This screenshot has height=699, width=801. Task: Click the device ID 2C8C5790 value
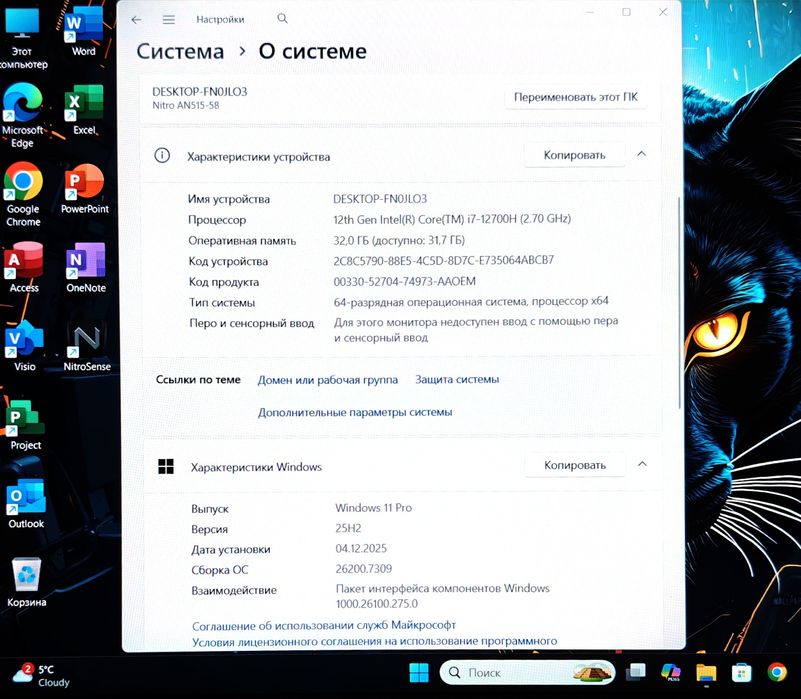443,260
